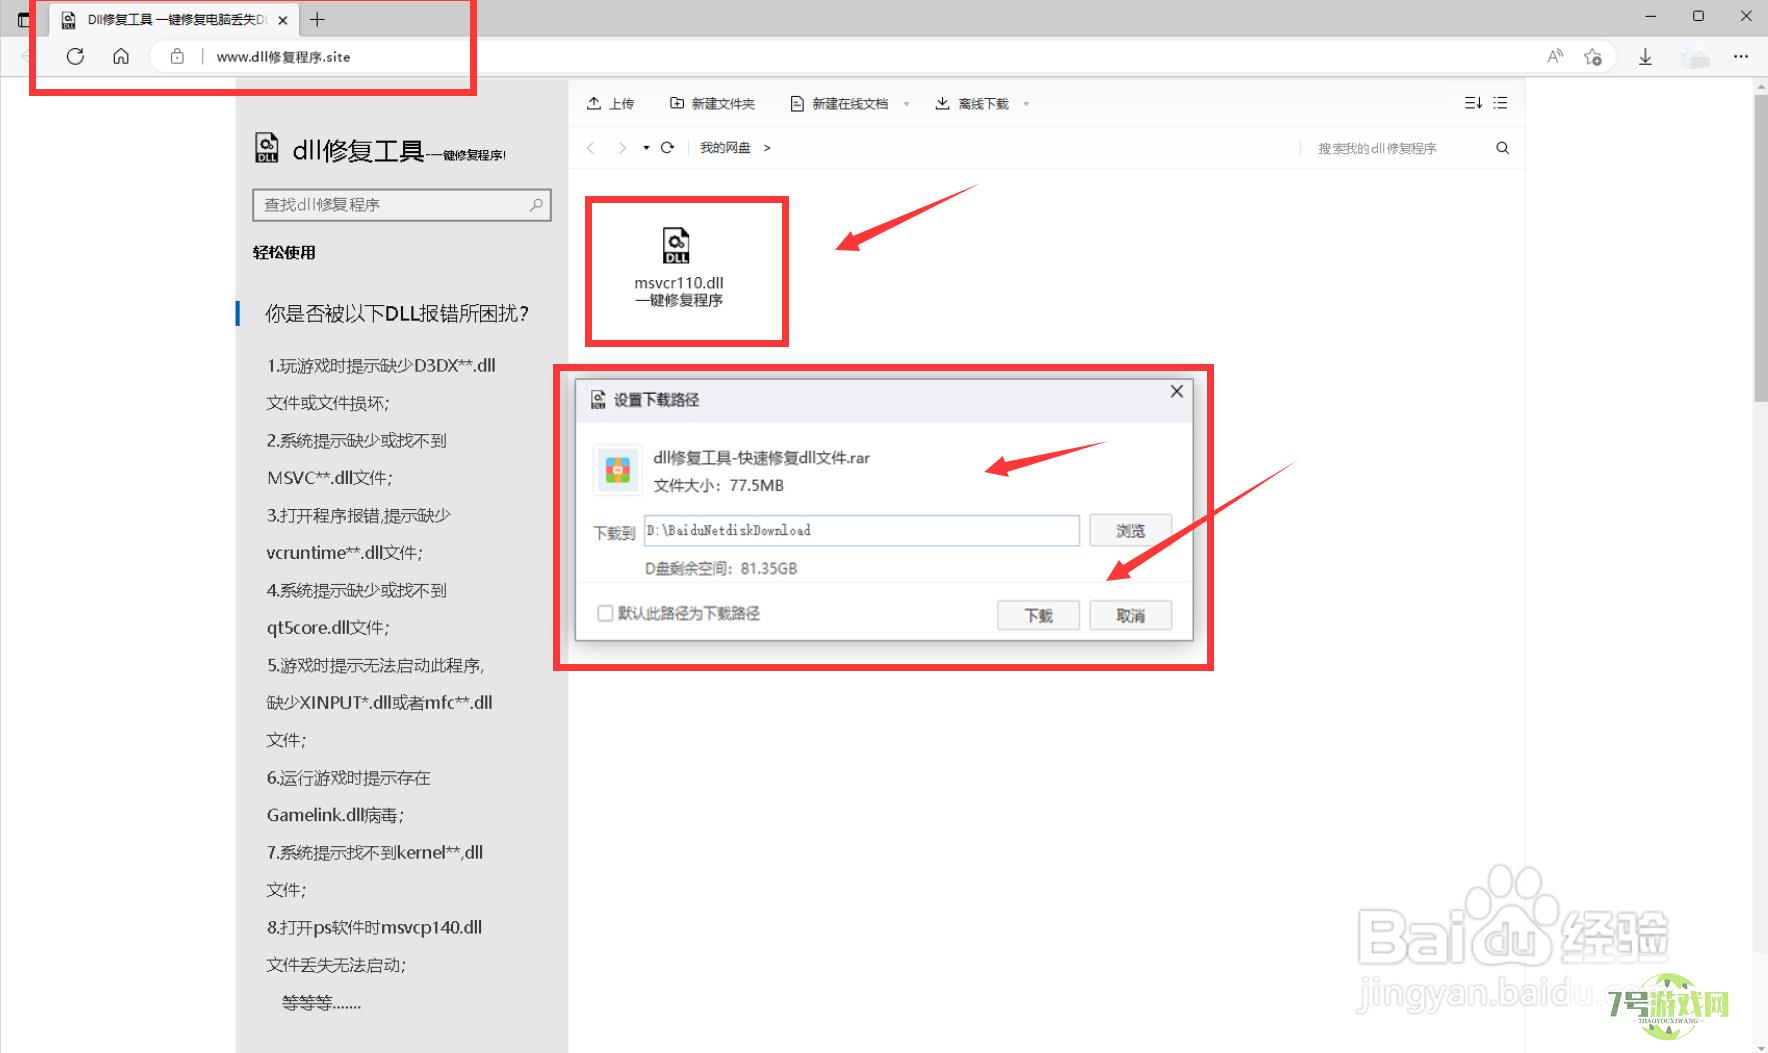Click 新建在线文档 button
The width and height of the screenshot is (1768, 1053).
[x=839, y=103]
